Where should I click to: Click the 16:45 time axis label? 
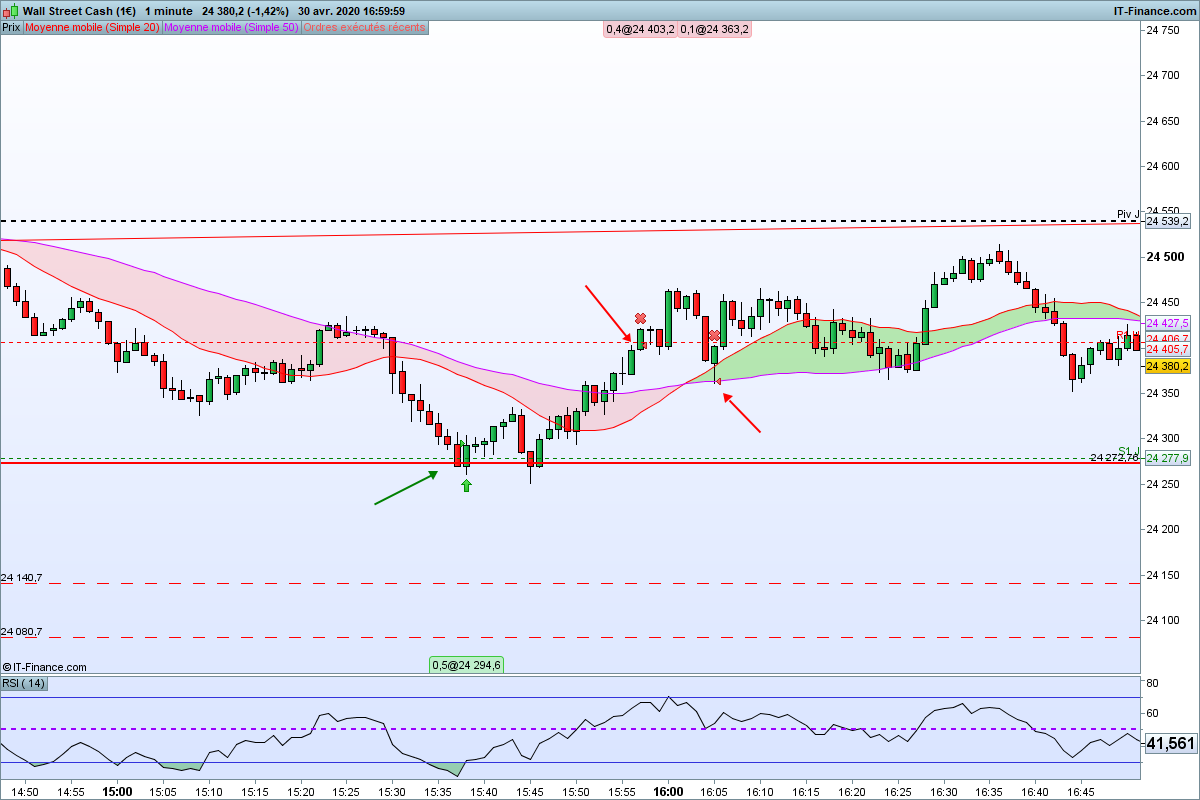1081,792
